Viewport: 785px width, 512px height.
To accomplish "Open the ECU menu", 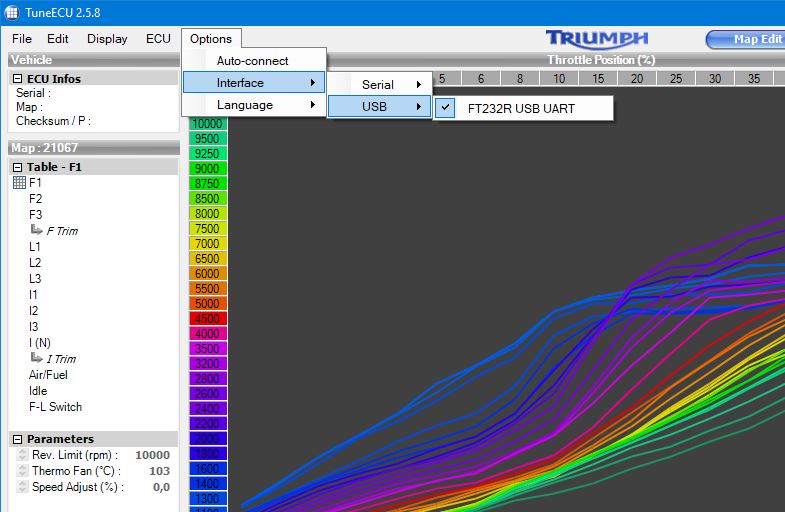I will pyautogui.click(x=158, y=39).
